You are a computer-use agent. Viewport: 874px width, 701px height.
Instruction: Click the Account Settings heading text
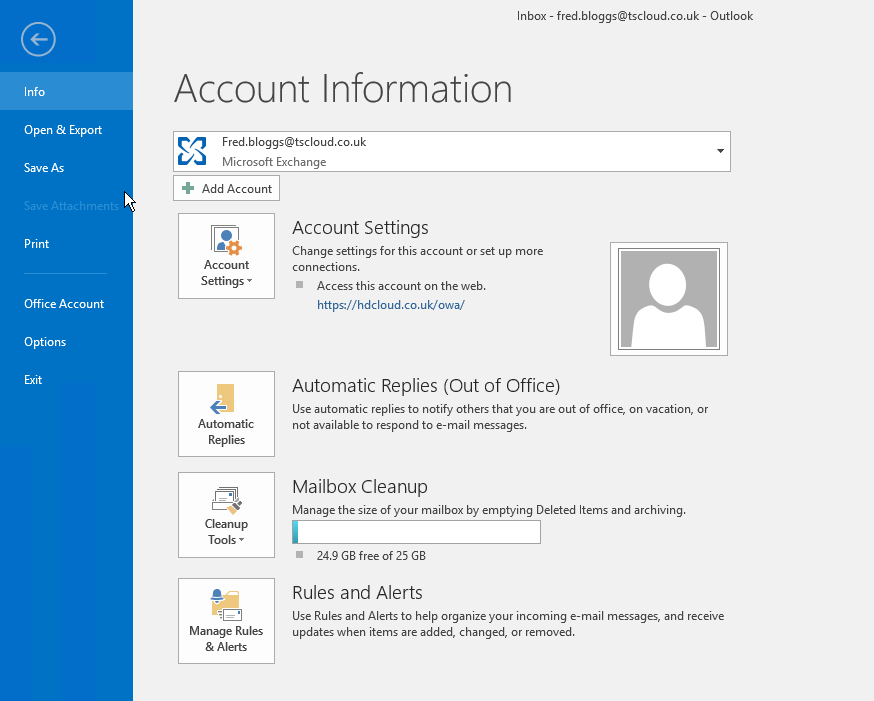click(360, 227)
